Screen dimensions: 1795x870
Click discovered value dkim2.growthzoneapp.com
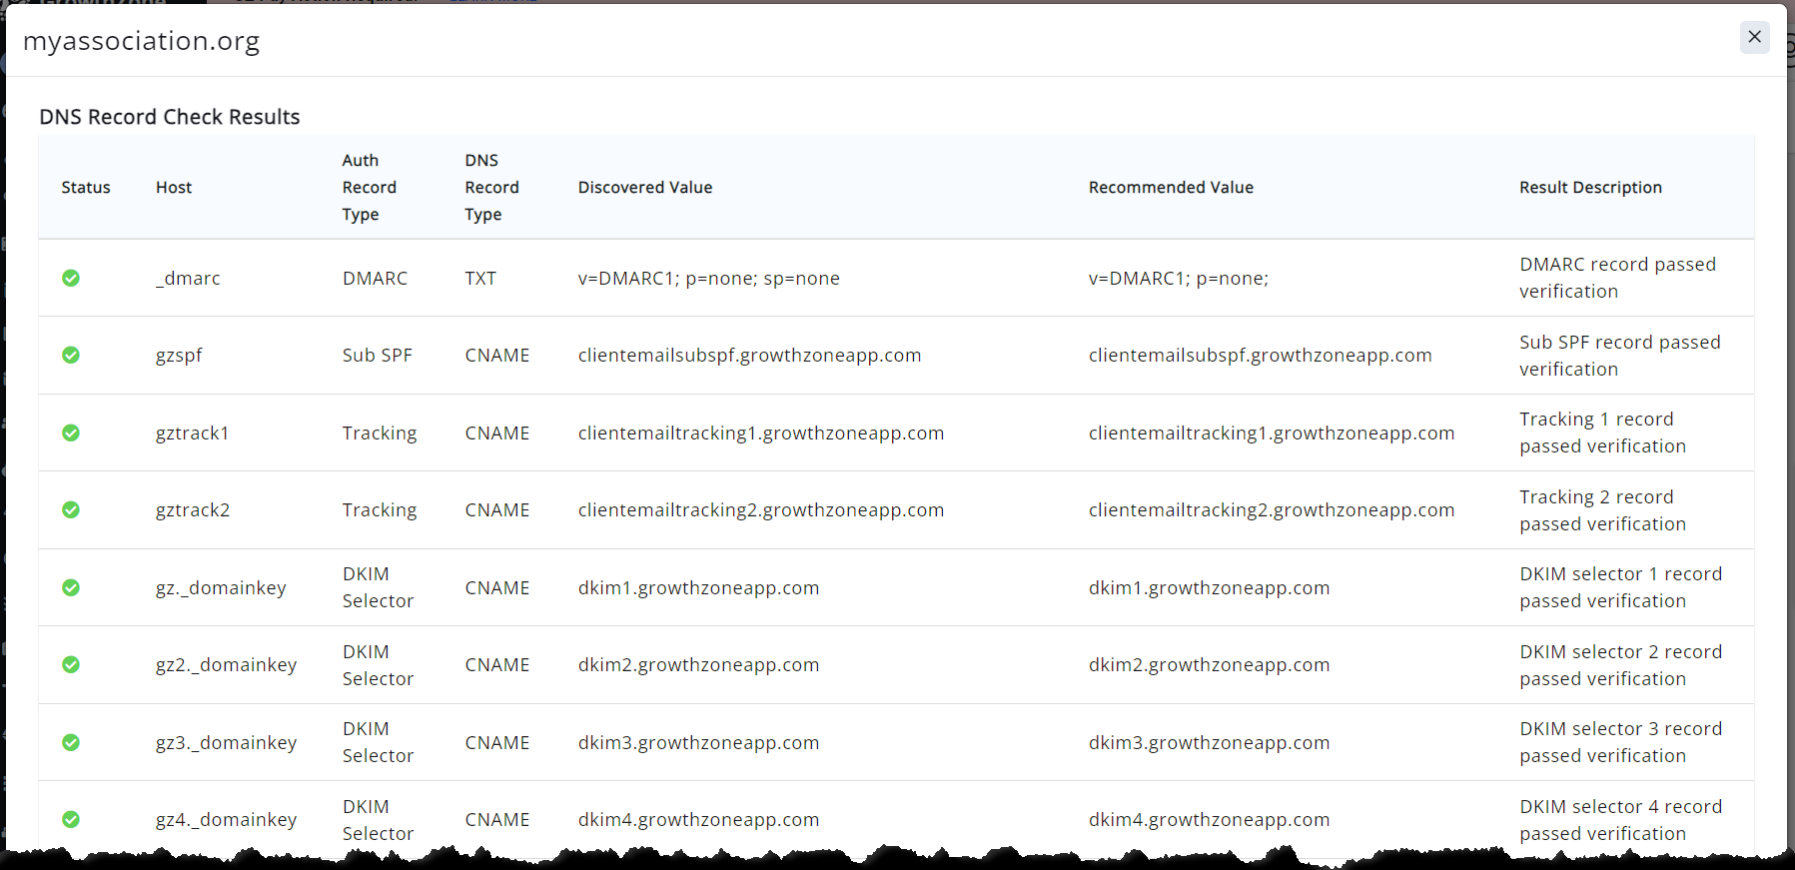pyautogui.click(x=698, y=665)
